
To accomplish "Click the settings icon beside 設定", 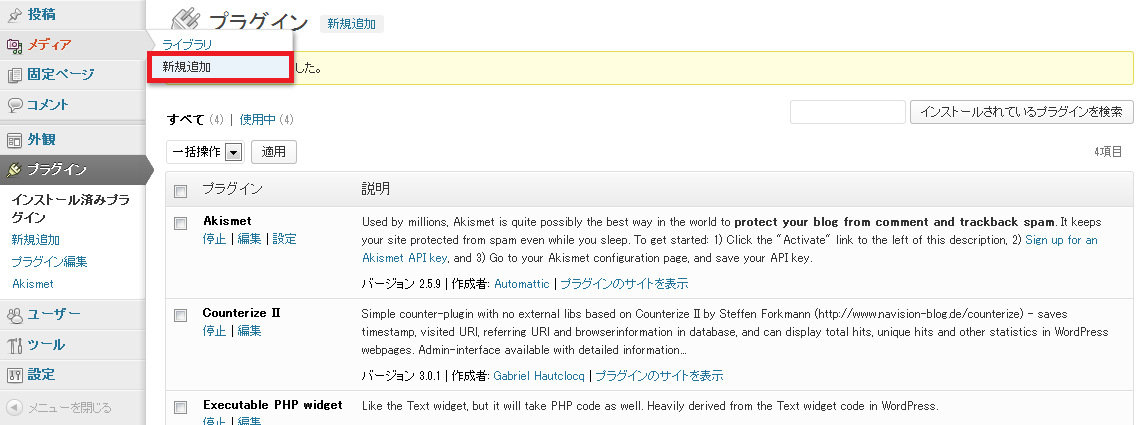I will point(15,375).
